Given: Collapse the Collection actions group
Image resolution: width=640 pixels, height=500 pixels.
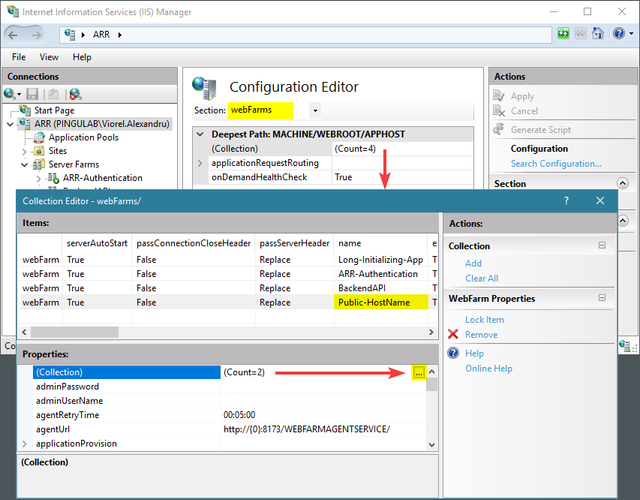Looking at the screenshot, I should 602,245.
